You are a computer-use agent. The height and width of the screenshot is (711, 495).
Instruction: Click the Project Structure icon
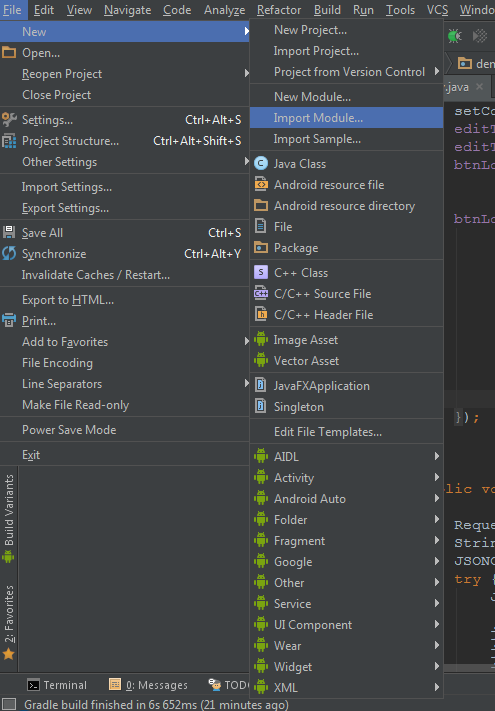(9, 141)
